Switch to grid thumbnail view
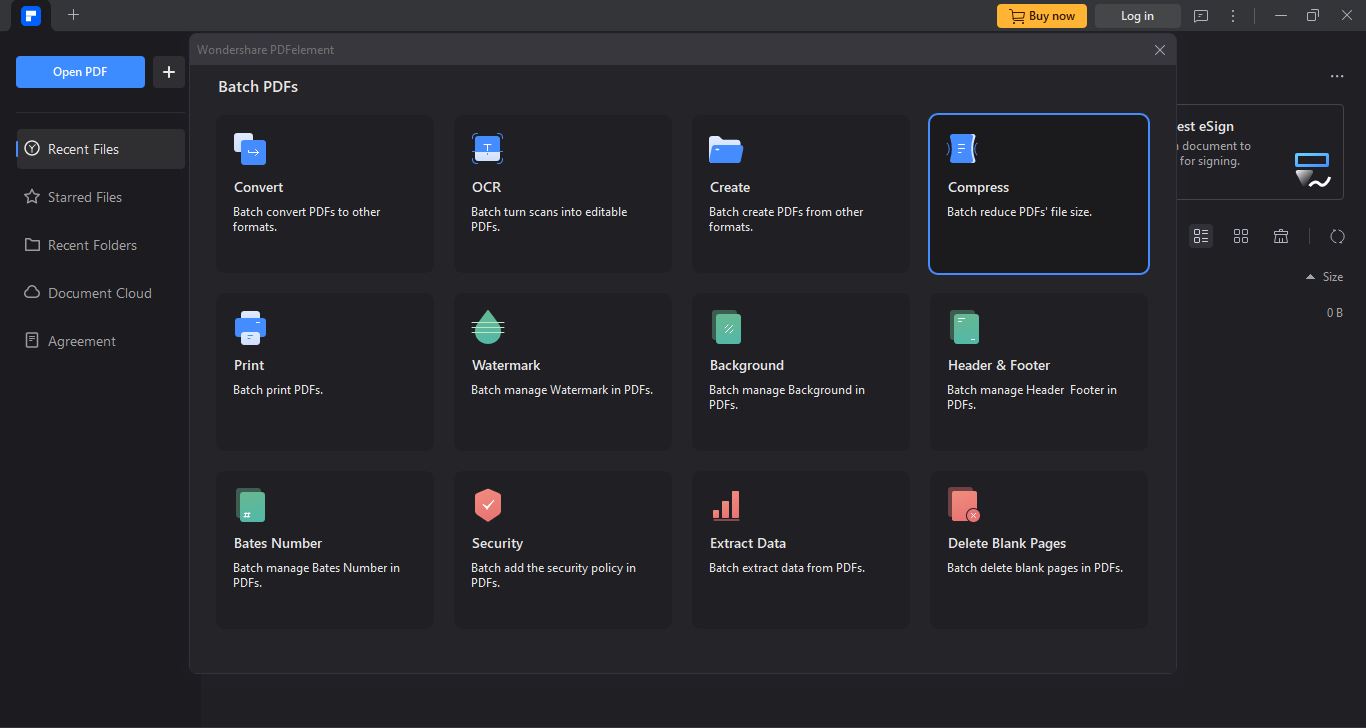The image size is (1366, 728). pyautogui.click(x=1241, y=236)
